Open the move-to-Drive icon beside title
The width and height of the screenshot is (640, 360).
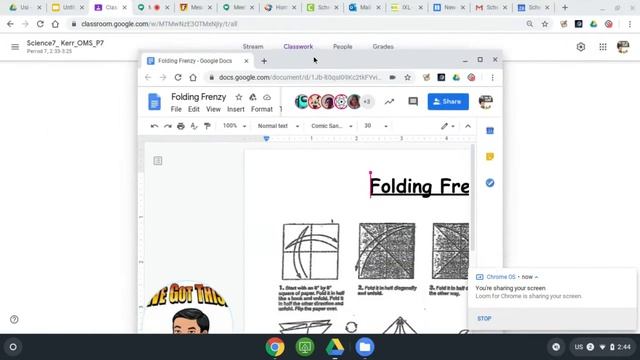(253, 97)
